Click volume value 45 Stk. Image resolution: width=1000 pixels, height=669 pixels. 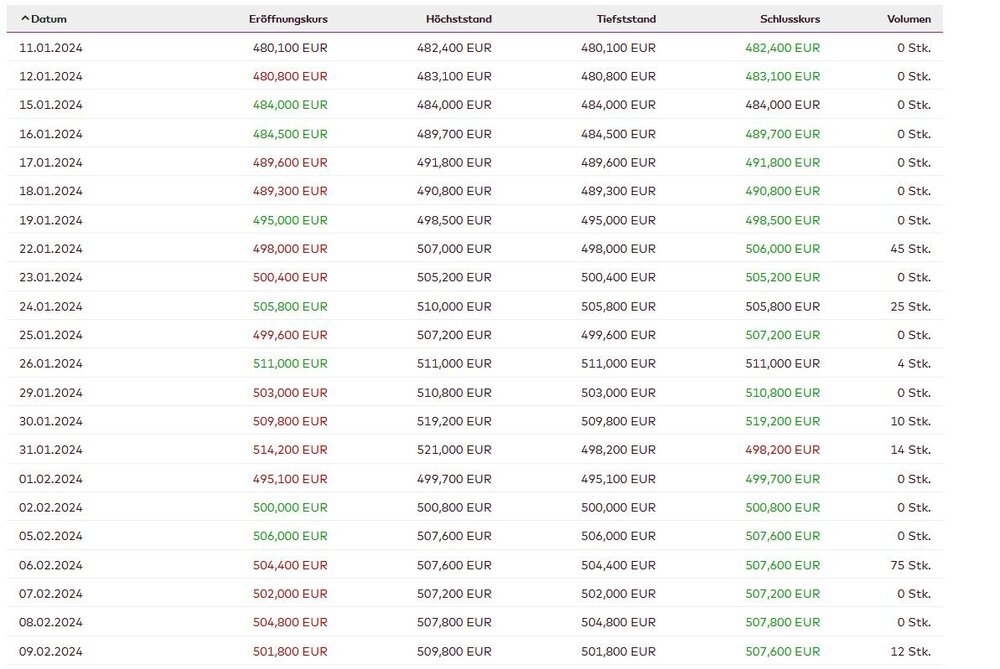tap(910, 249)
